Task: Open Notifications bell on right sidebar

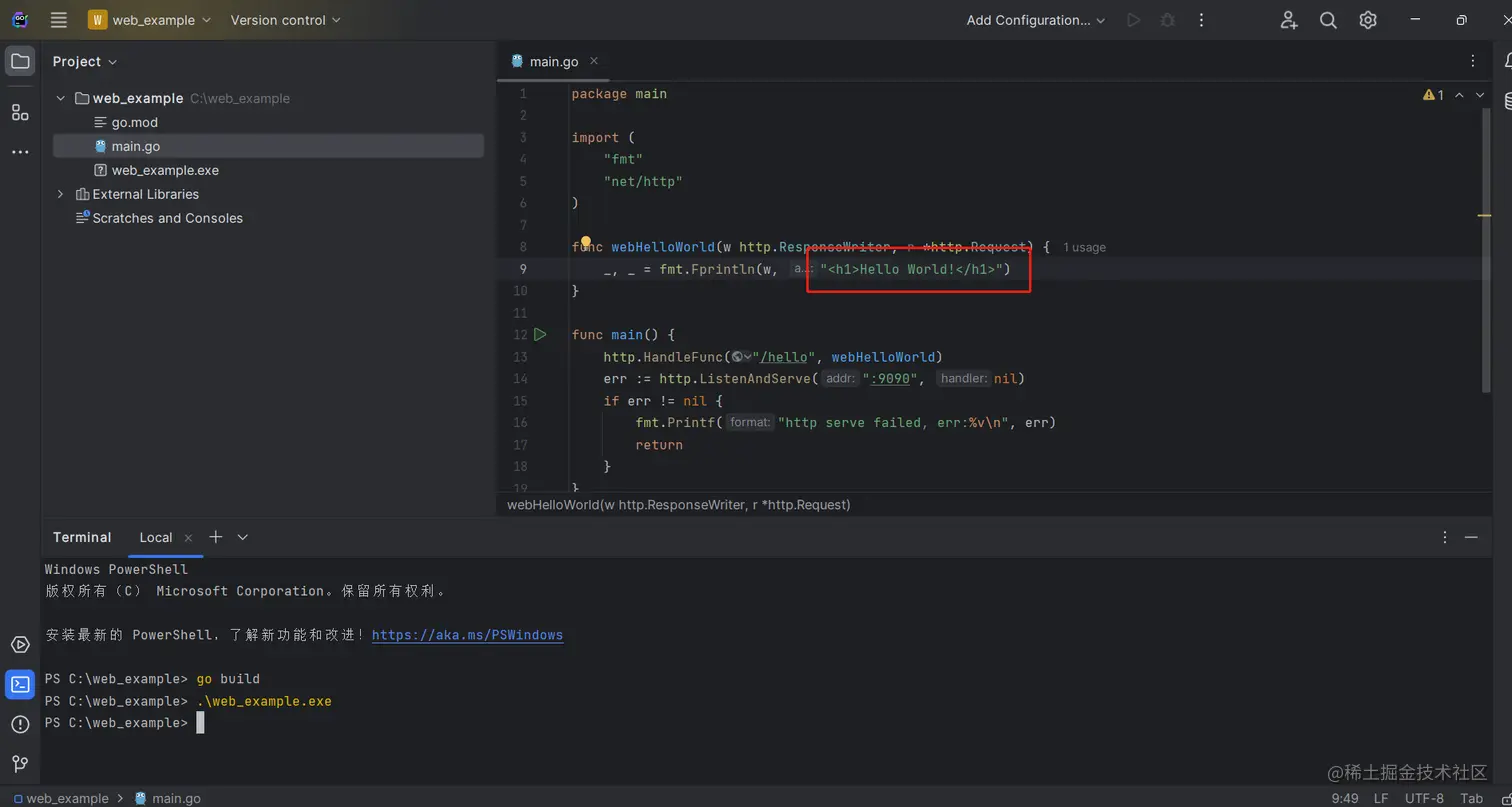Action: (1507, 62)
